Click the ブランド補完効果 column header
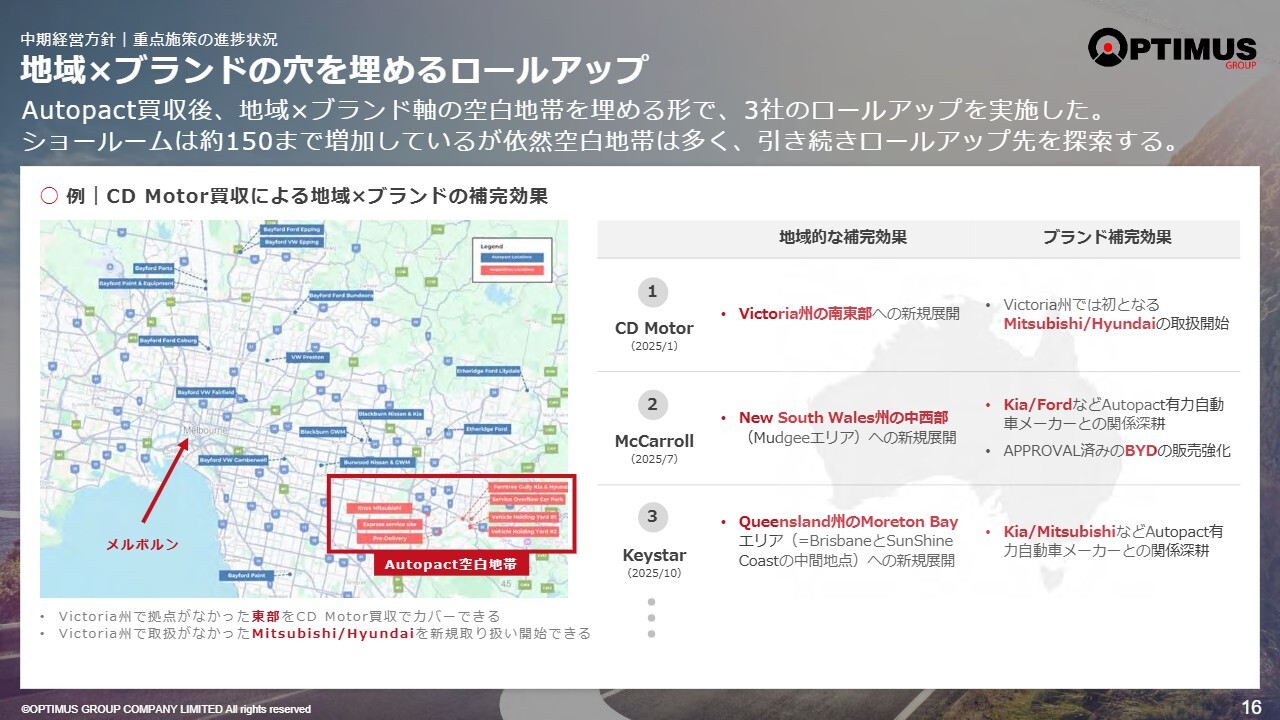The image size is (1280, 720). pos(1107,238)
